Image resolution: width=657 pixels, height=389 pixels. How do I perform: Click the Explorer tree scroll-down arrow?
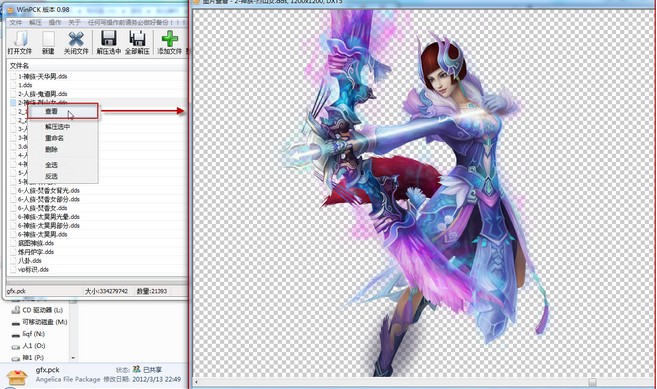(73, 358)
